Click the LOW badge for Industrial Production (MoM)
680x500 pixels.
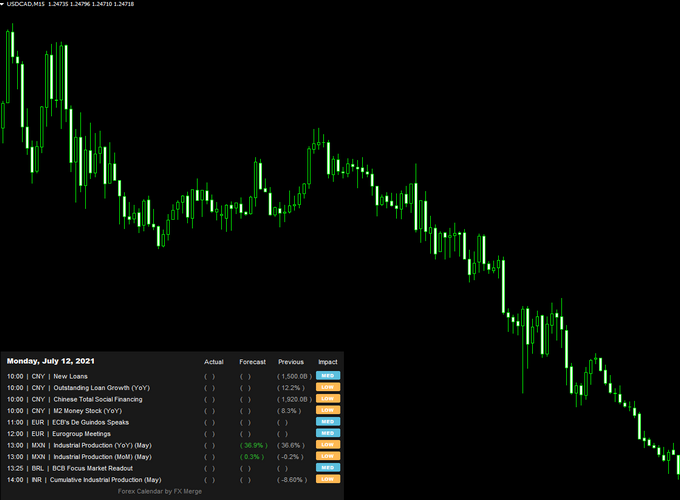coord(328,456)
